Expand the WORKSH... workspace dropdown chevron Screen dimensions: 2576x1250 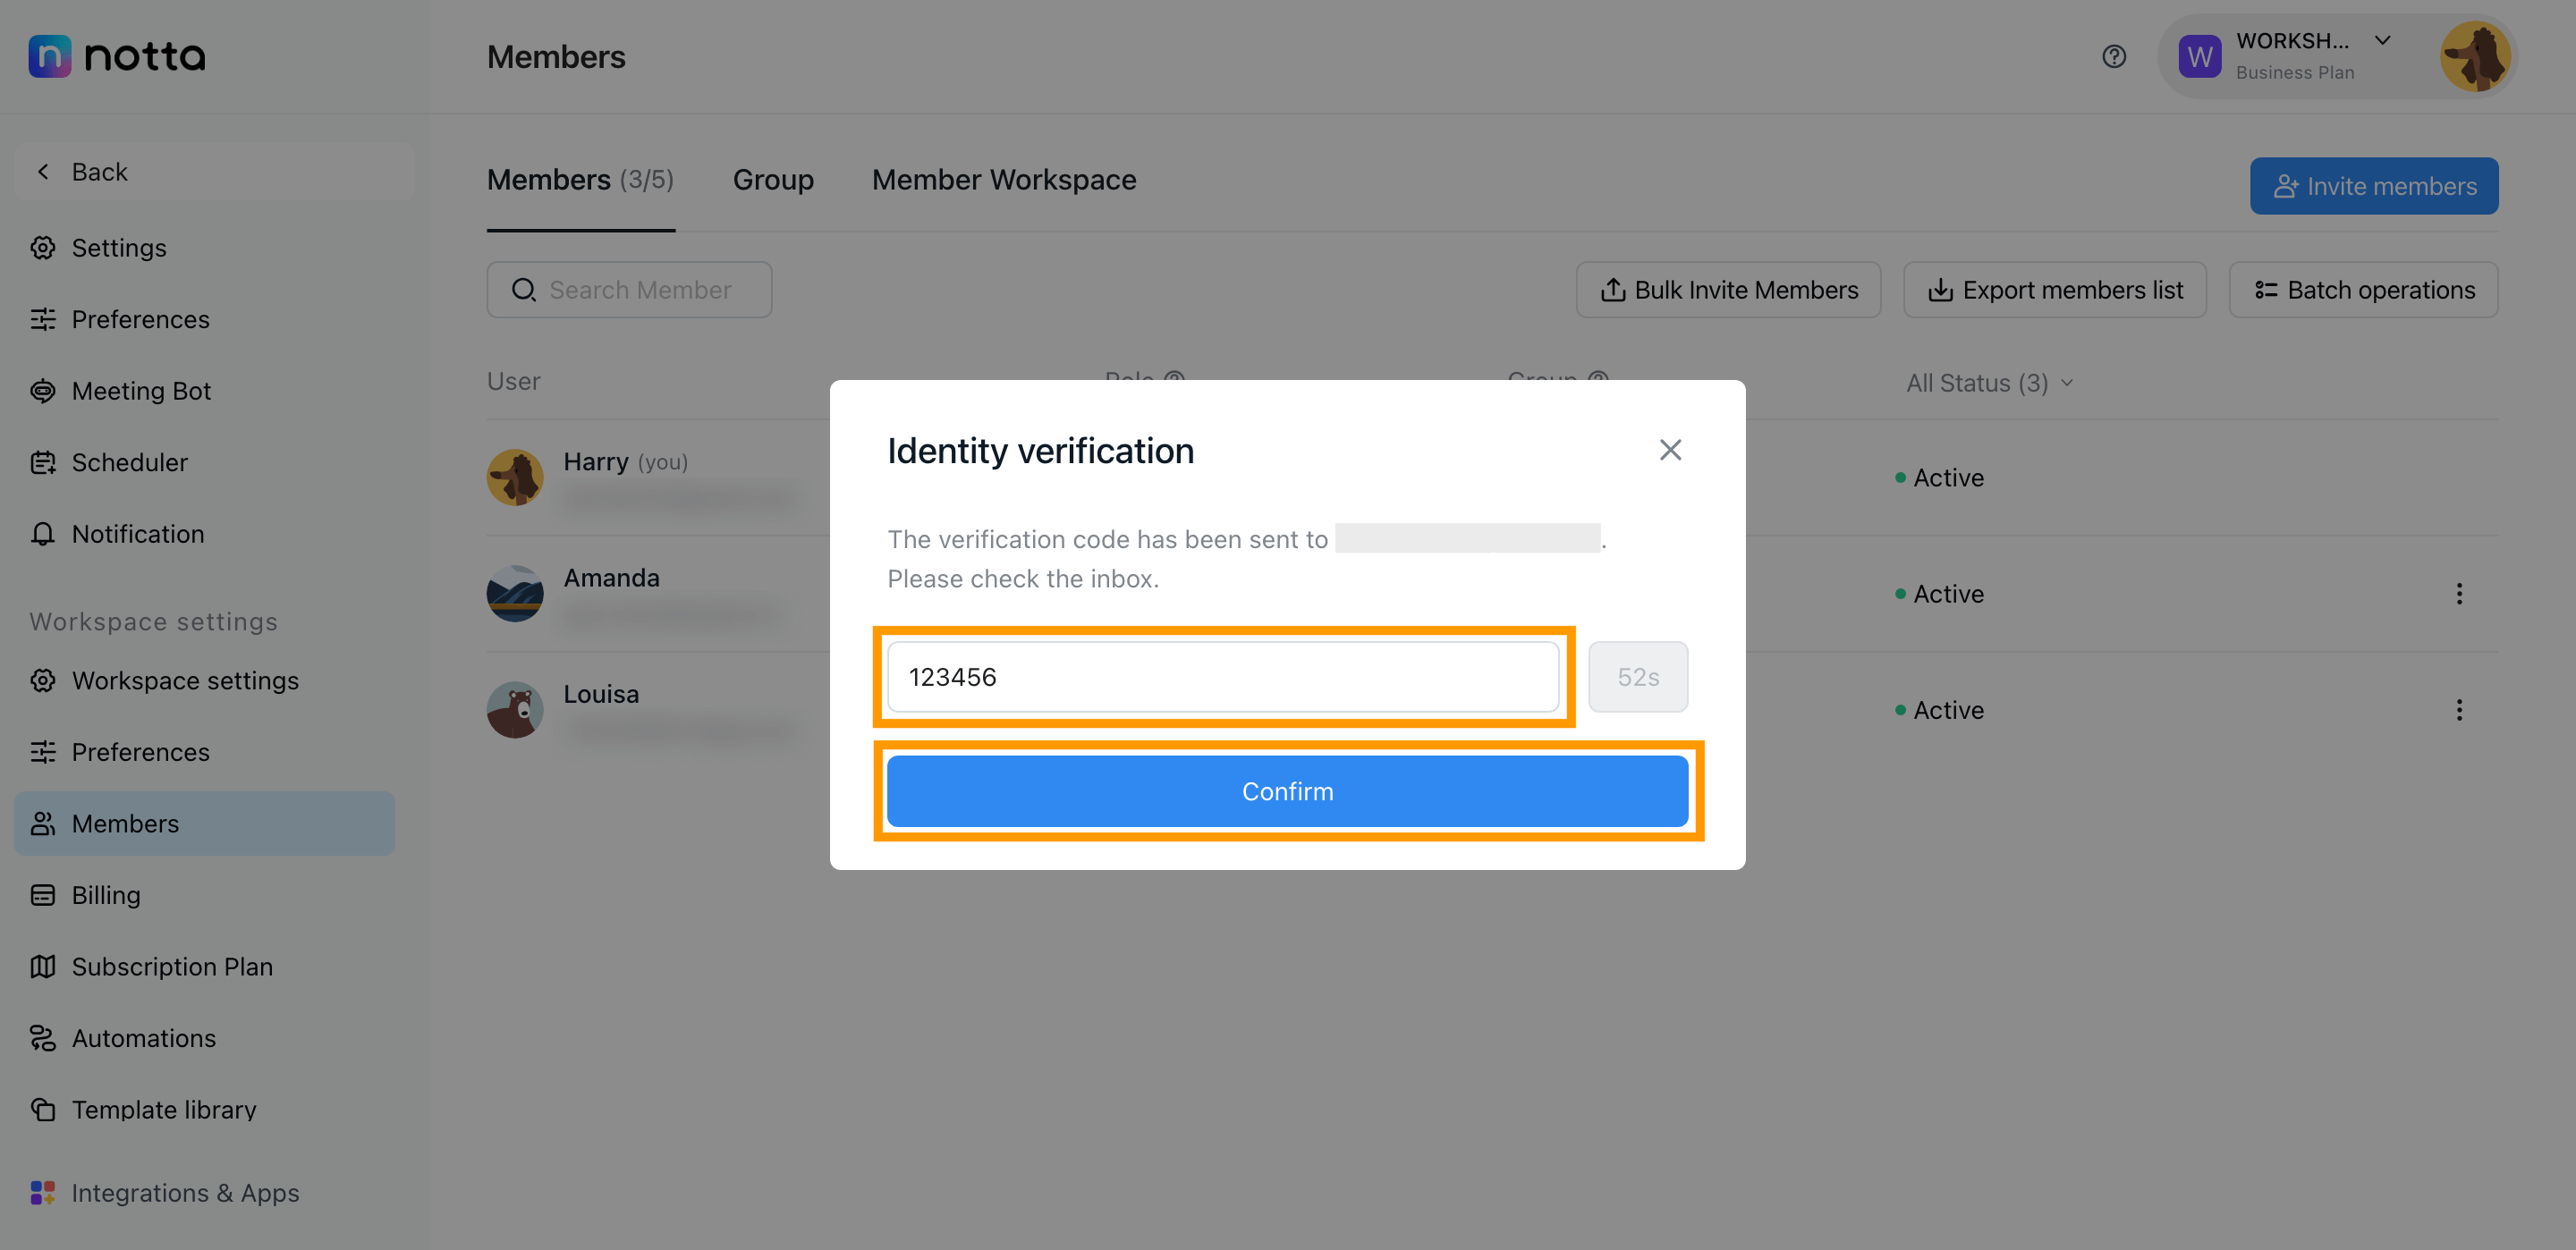pos(2382,41)
